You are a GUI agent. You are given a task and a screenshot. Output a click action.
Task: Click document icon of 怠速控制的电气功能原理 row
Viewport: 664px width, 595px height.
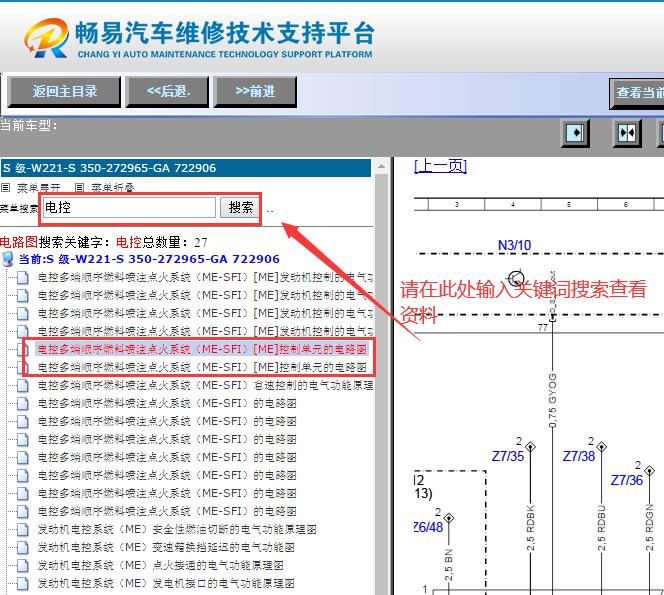click(x=23, y=385)
